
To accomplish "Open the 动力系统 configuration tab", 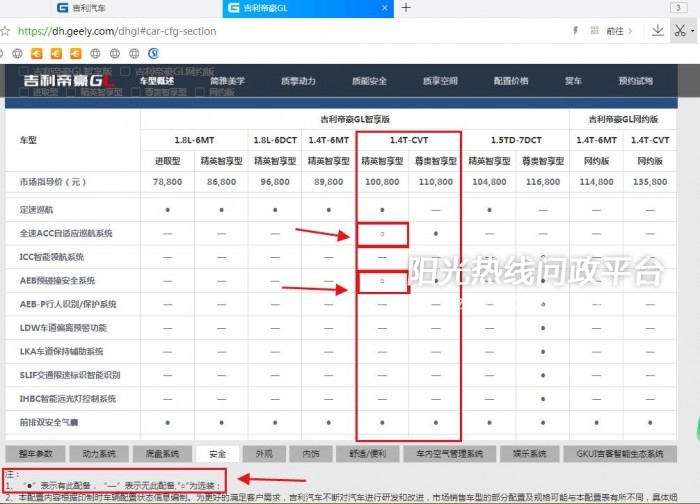I will 105,453.
